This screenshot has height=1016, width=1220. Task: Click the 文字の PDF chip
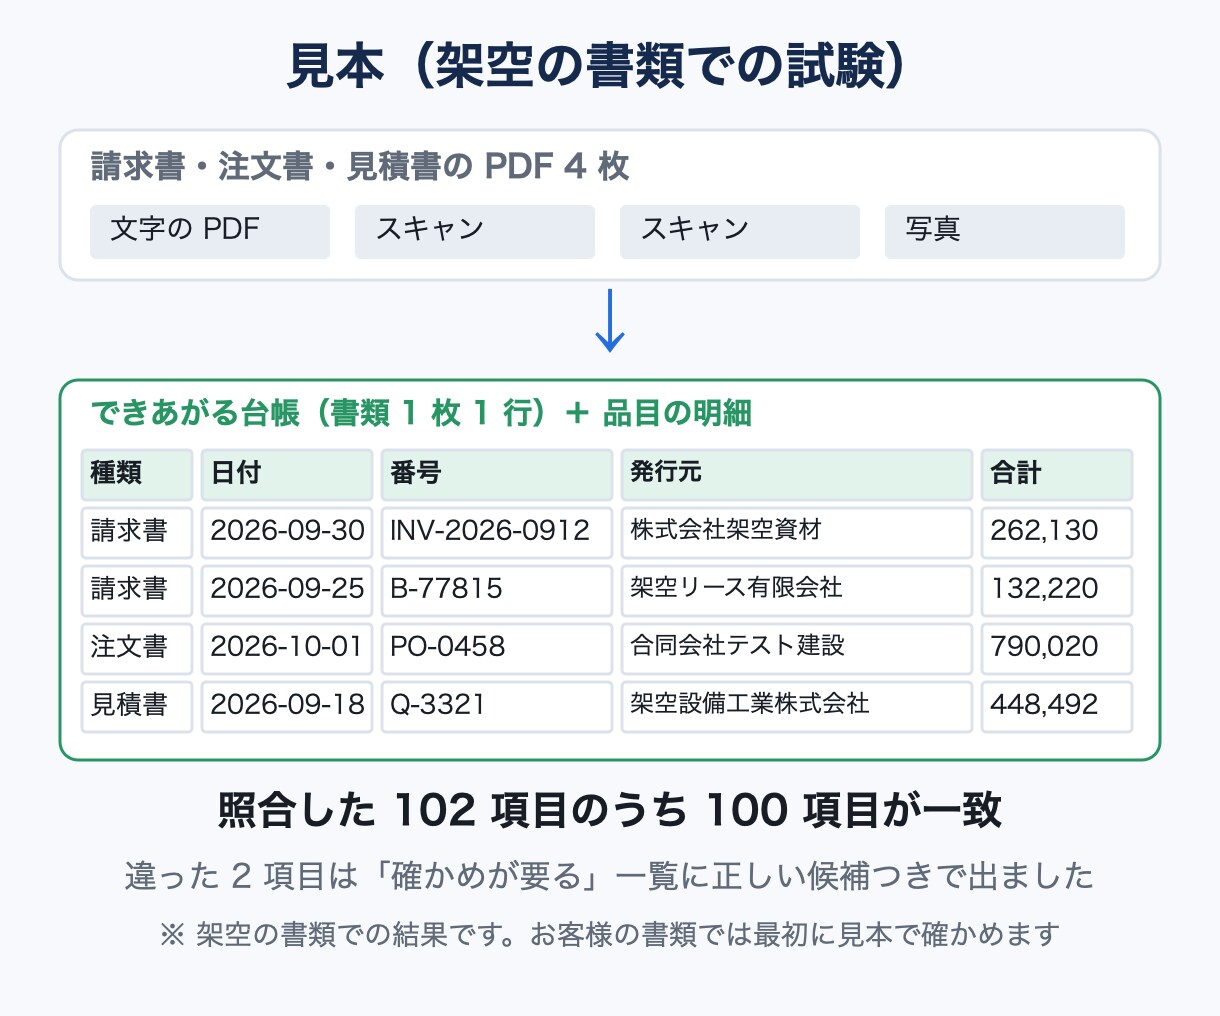(x=210, y=232)
